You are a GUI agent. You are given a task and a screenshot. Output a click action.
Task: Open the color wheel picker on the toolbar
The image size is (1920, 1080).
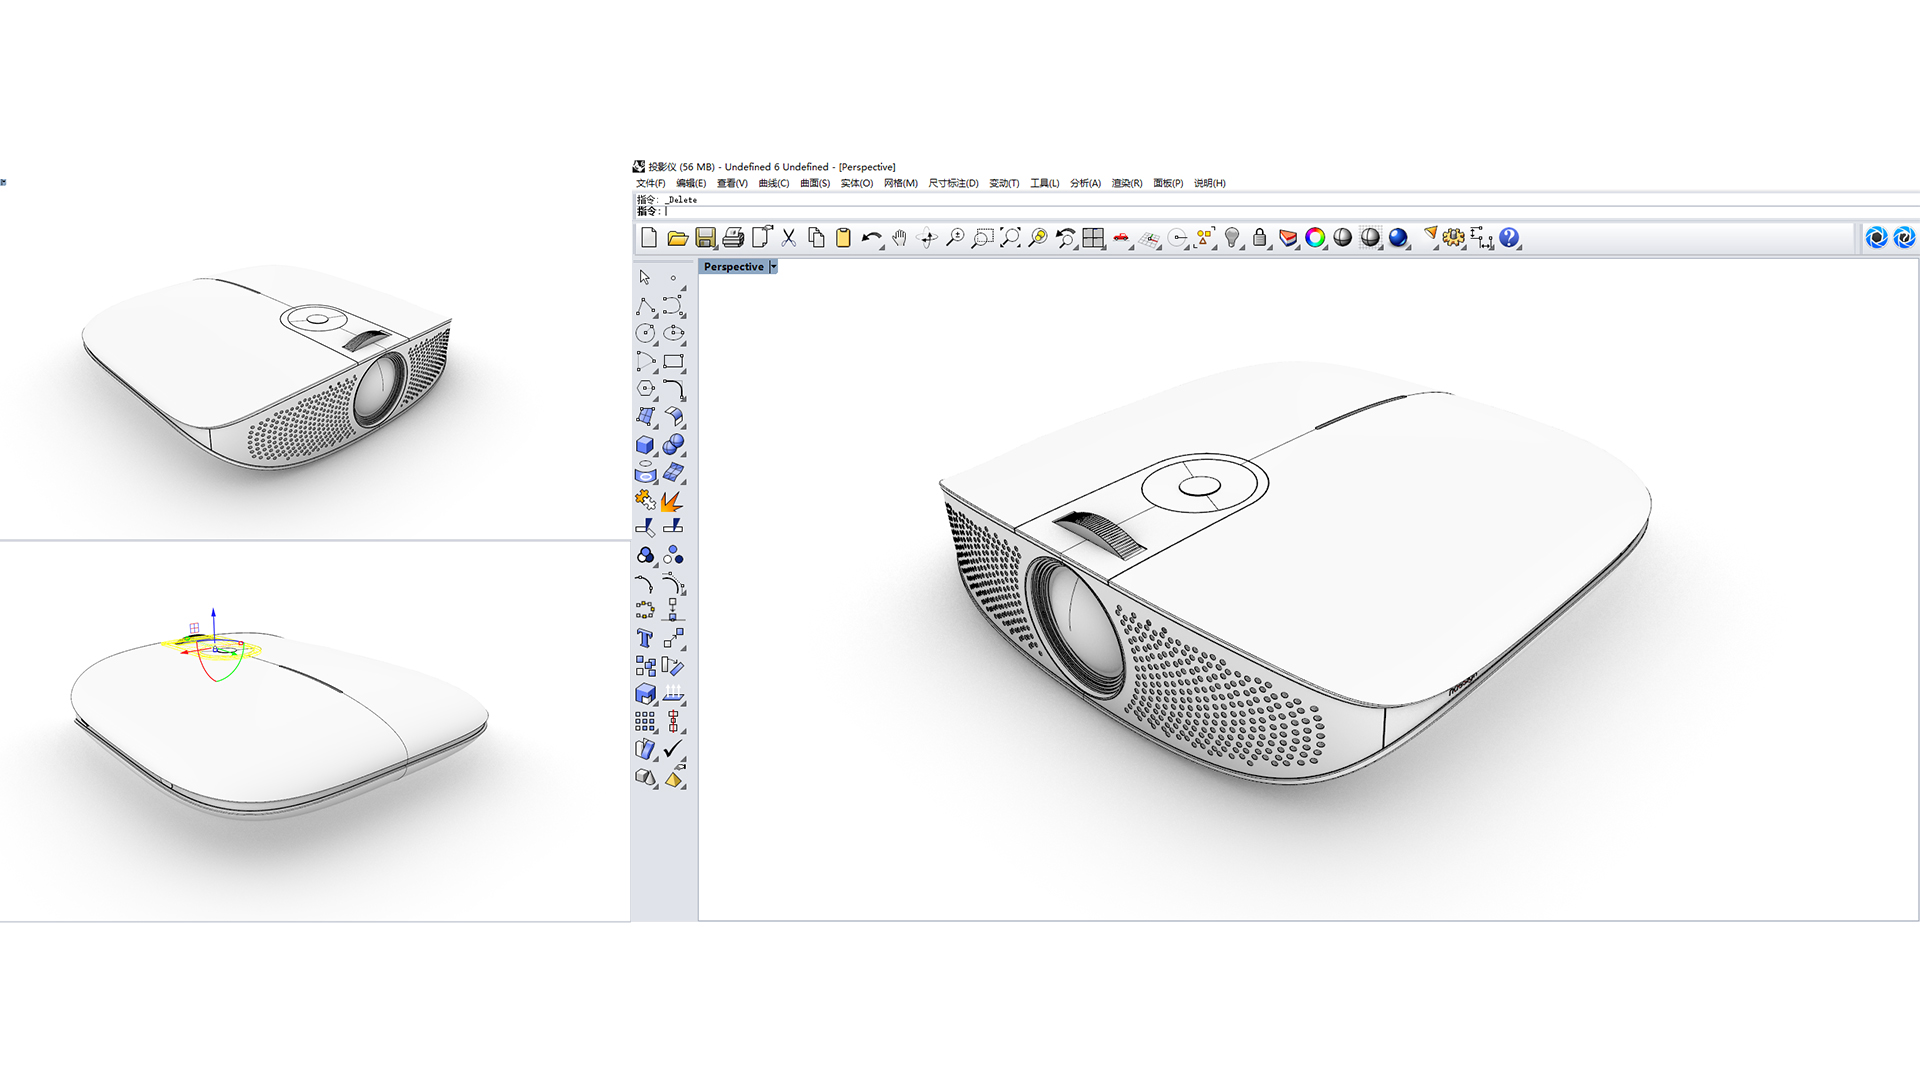click(x=1316, y=238)
